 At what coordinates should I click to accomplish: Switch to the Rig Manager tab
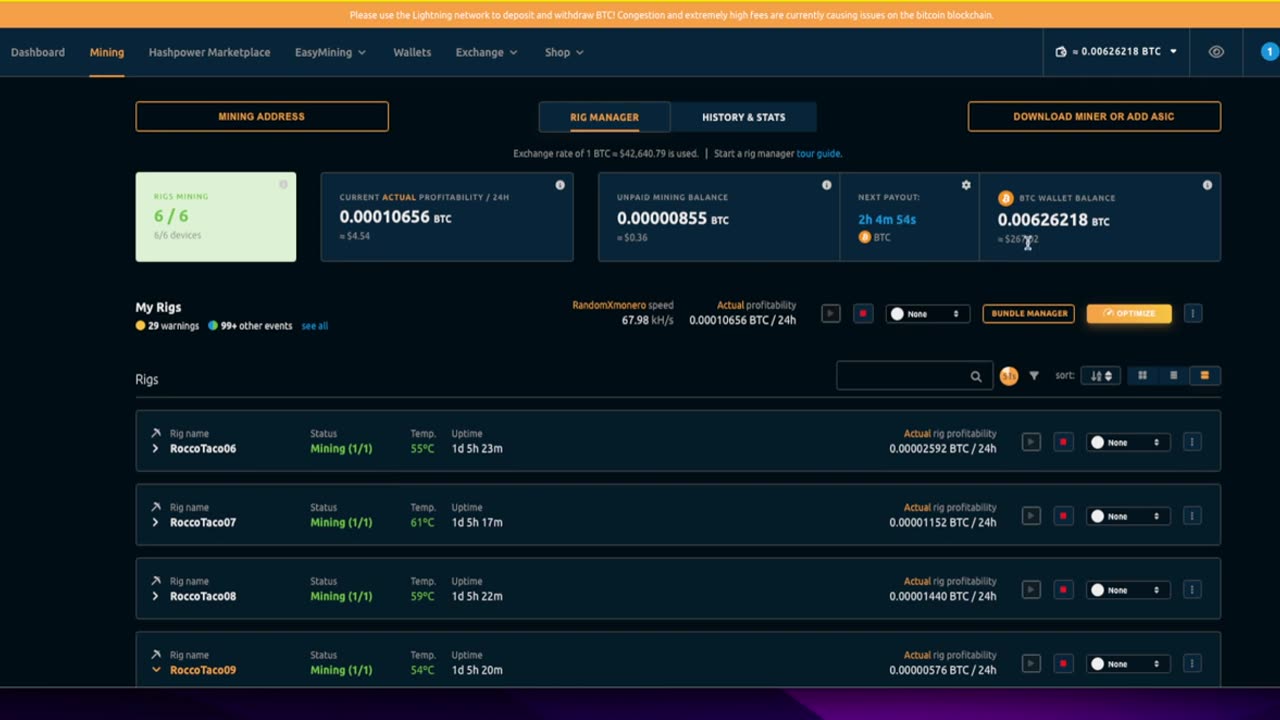click(604, 117)
